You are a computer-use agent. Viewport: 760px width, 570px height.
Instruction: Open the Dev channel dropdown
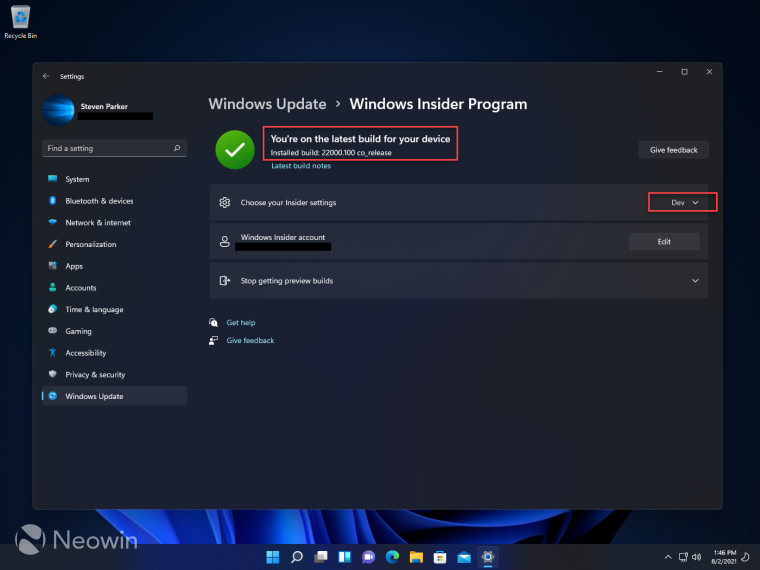[683, 203]
